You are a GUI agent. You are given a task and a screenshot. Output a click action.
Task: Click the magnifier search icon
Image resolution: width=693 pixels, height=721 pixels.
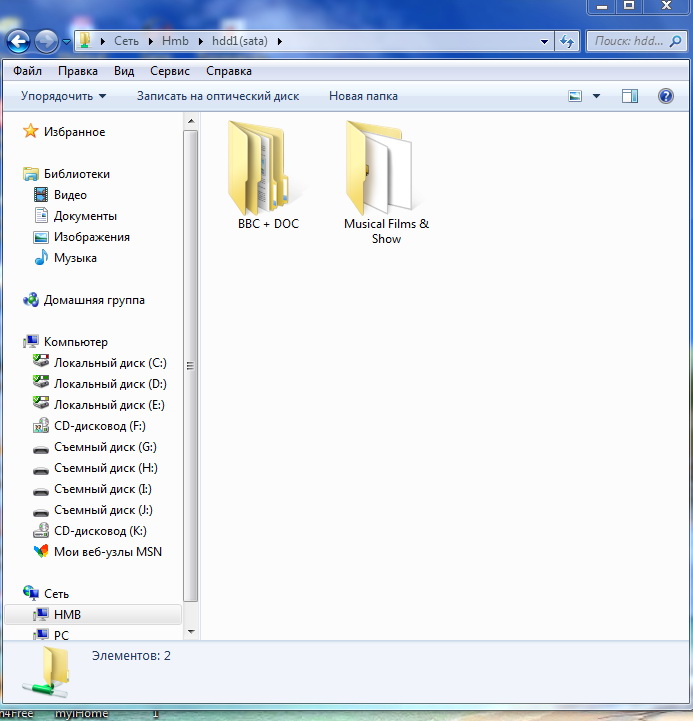[675, 41]
